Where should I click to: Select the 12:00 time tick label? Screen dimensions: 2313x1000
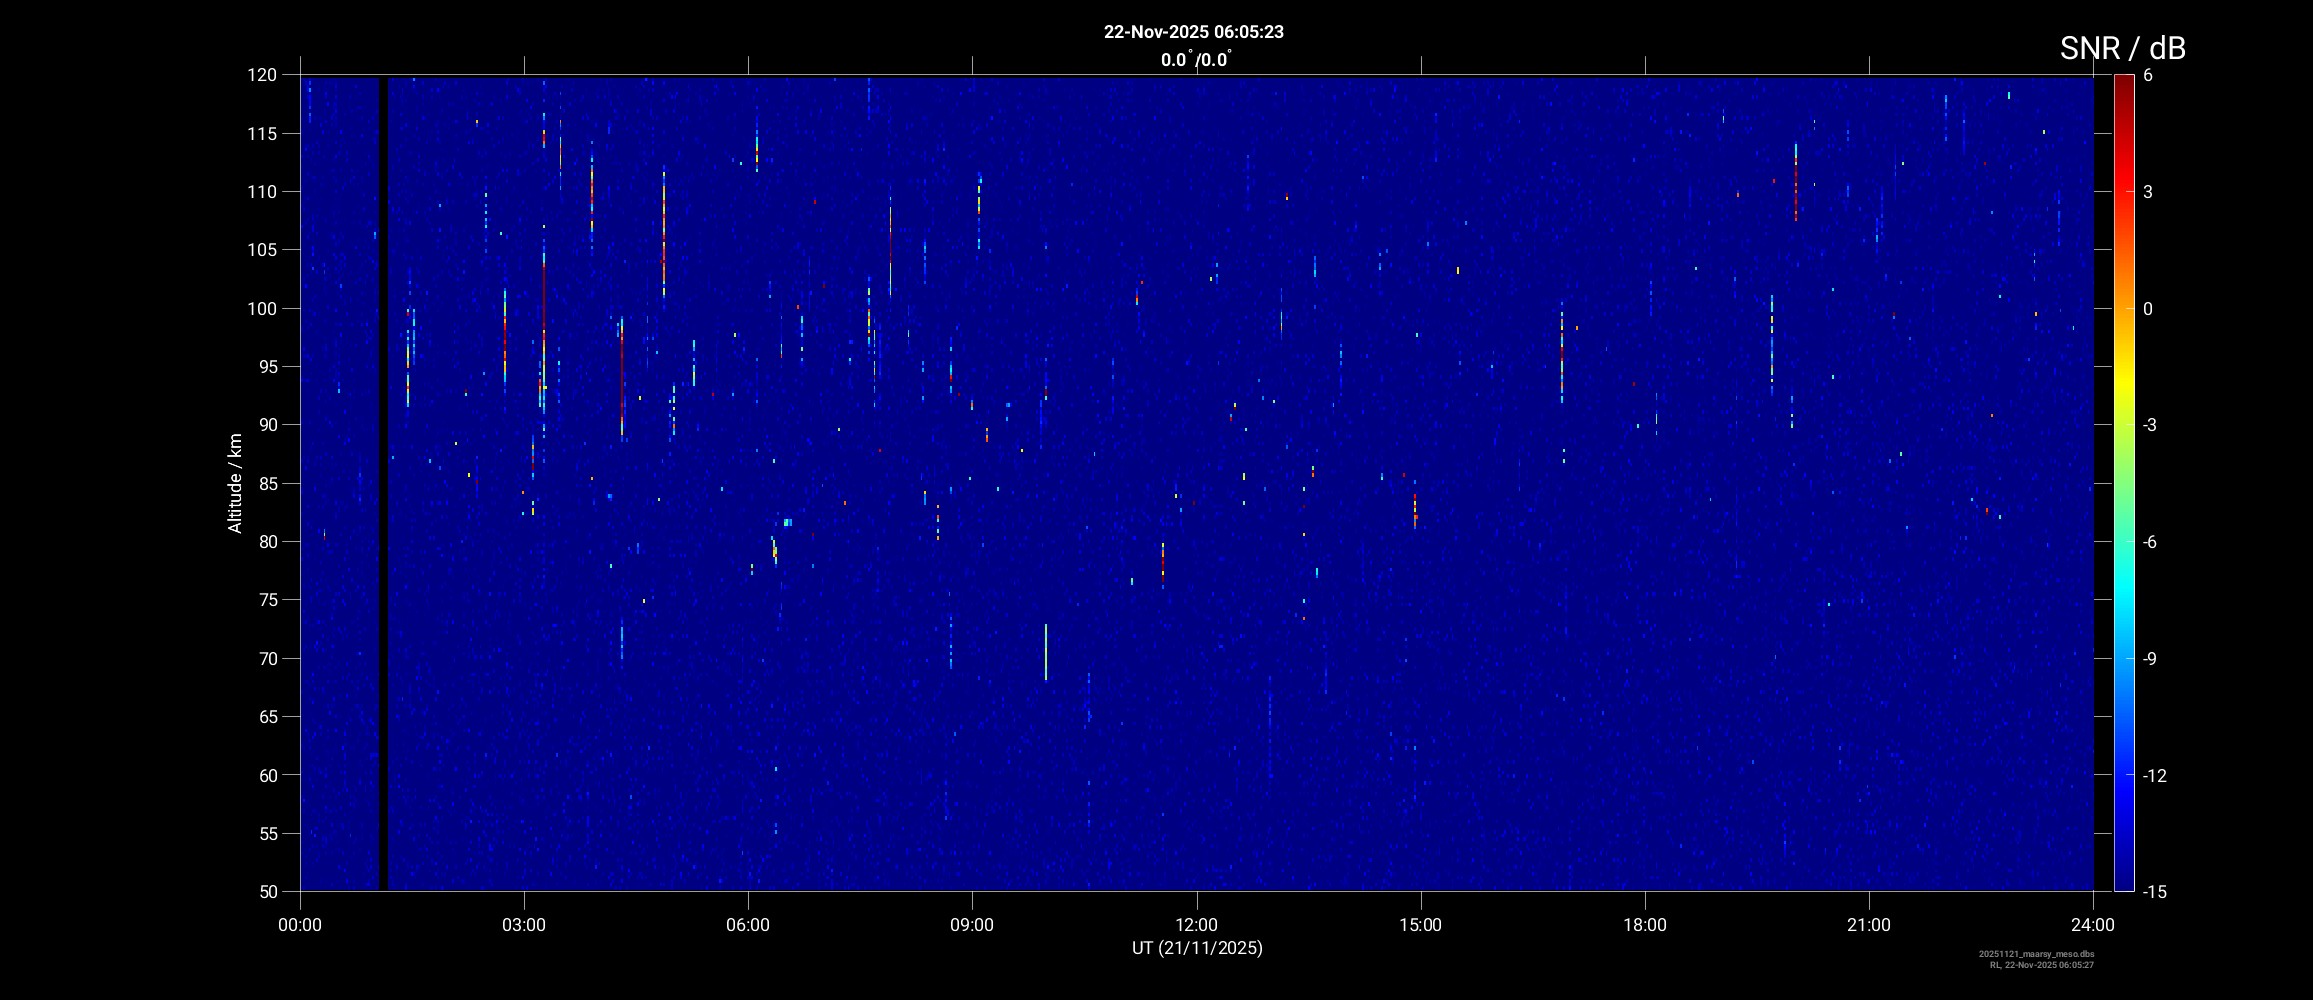(x=1196, y=925)
